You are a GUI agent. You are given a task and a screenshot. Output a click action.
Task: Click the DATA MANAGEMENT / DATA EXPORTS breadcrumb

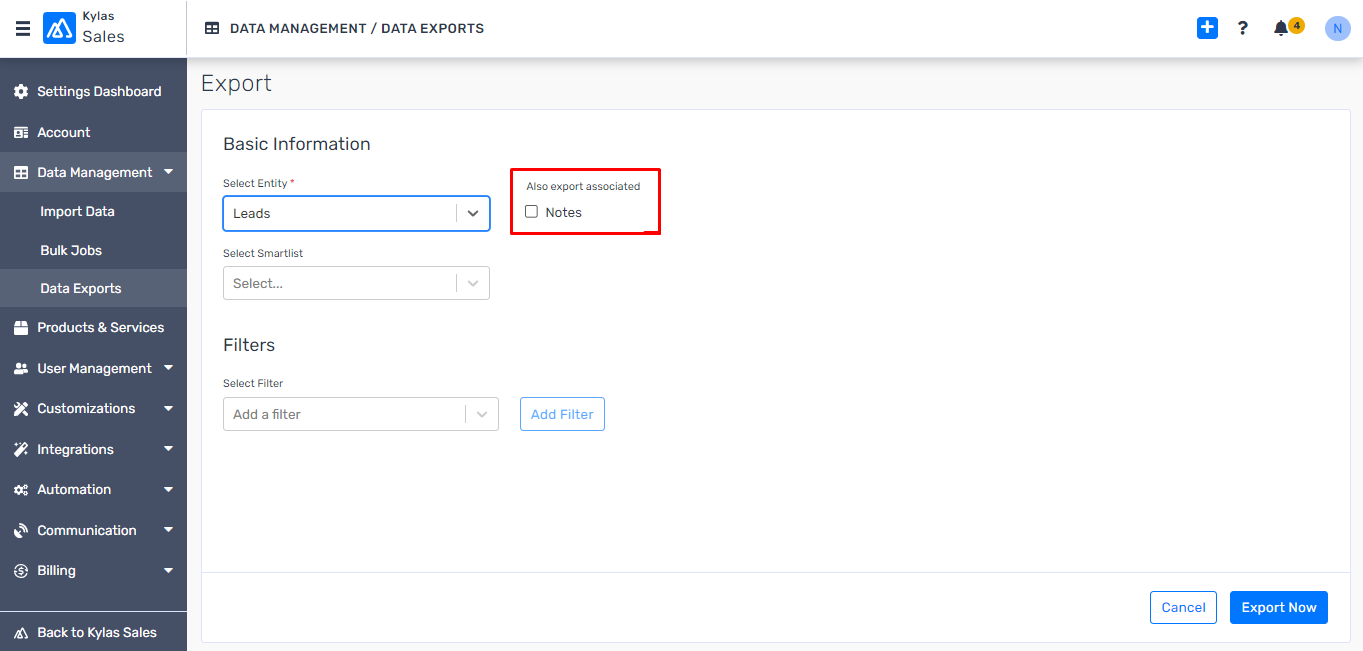357,29
